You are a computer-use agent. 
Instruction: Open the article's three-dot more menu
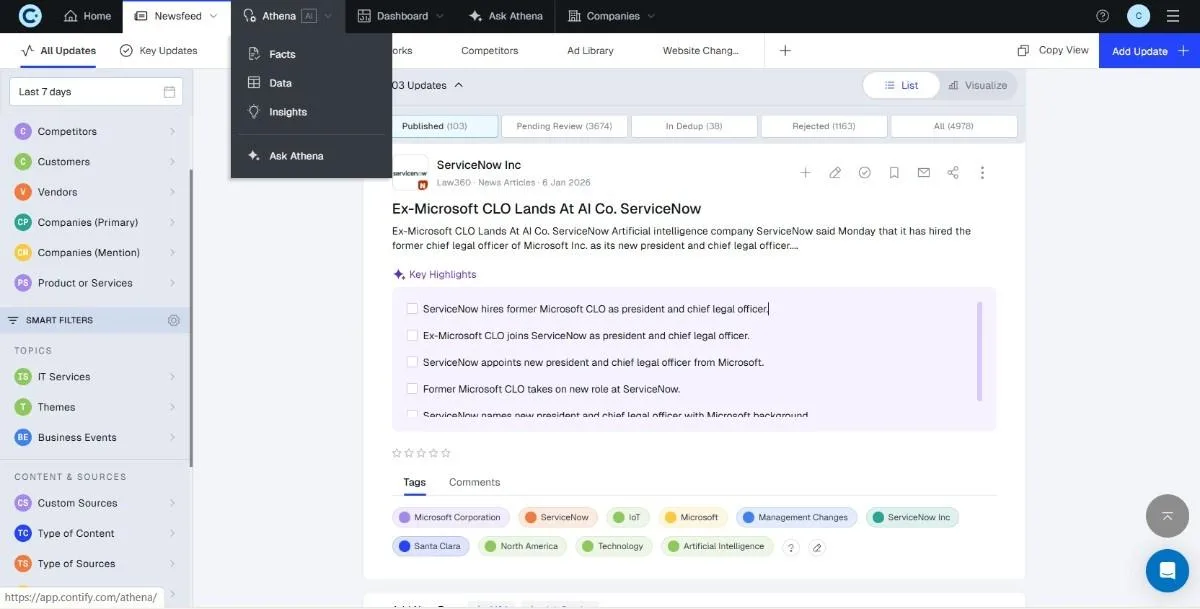click(982, 173)
